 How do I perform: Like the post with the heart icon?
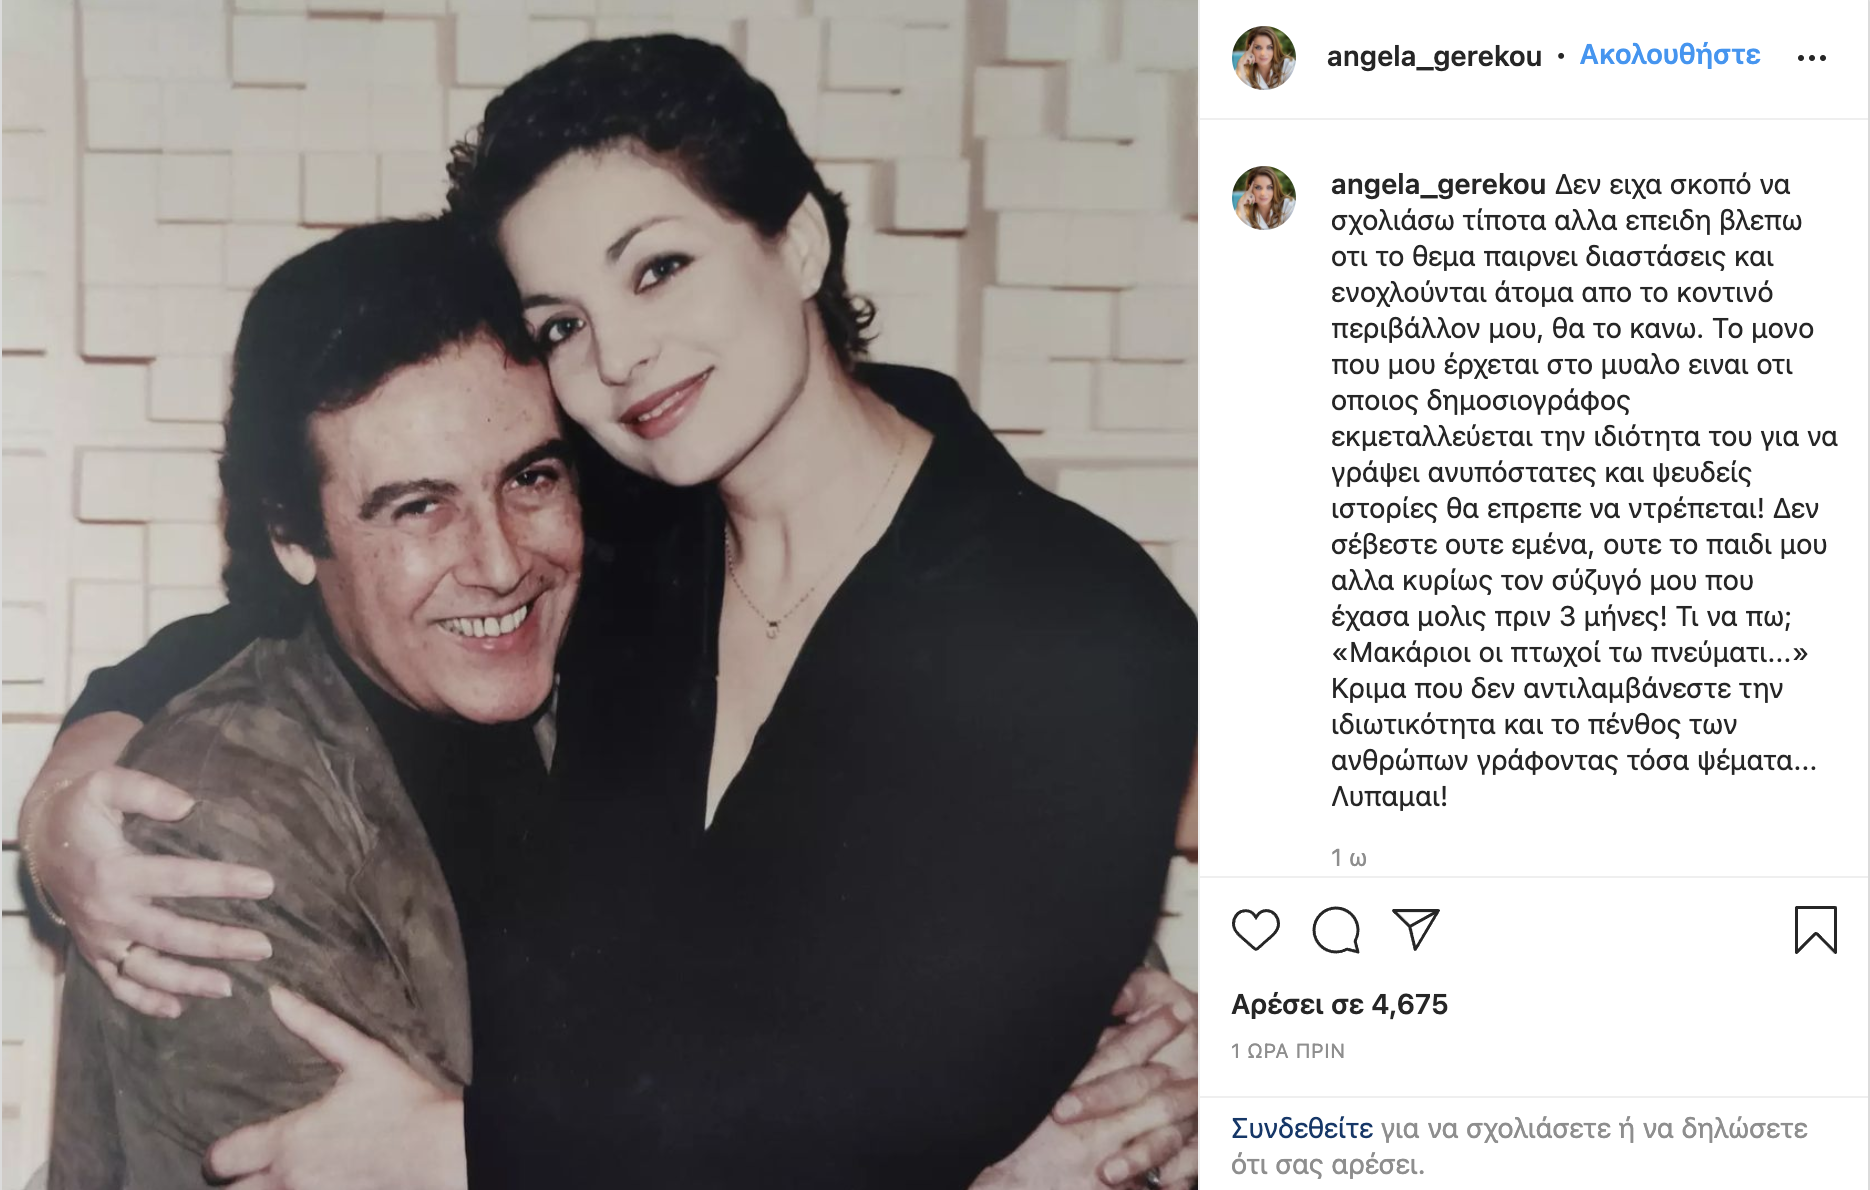point(1255,930)
